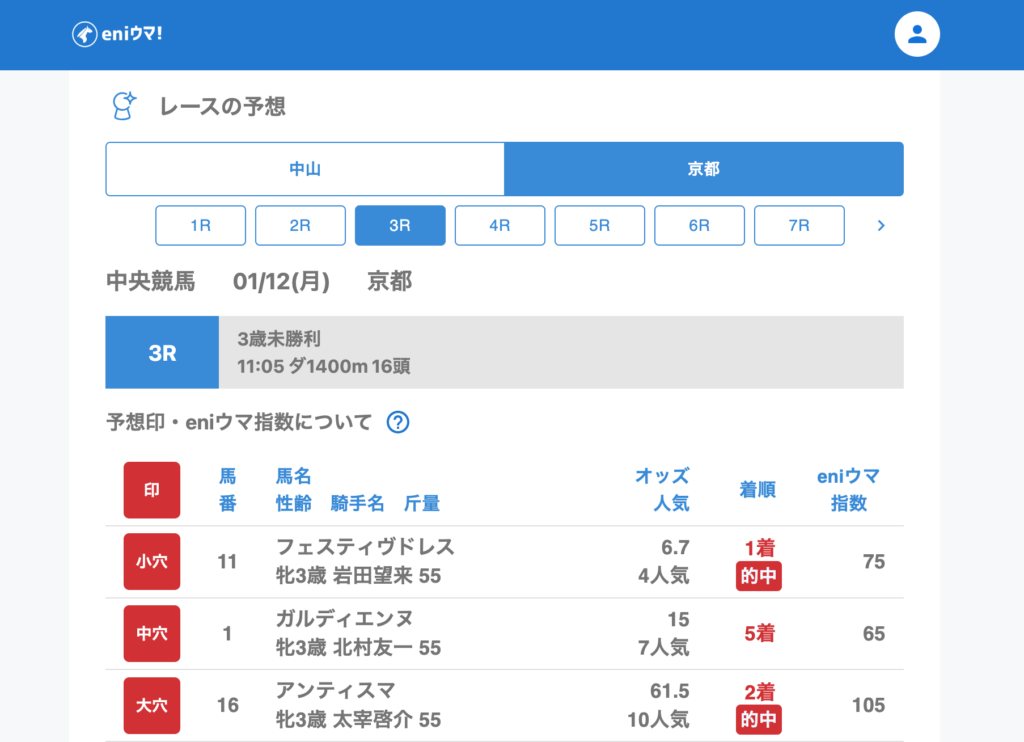This screenshot has width=1024, height=742.
Task: Click the eniウマ! logo
Action: (117, 34)
